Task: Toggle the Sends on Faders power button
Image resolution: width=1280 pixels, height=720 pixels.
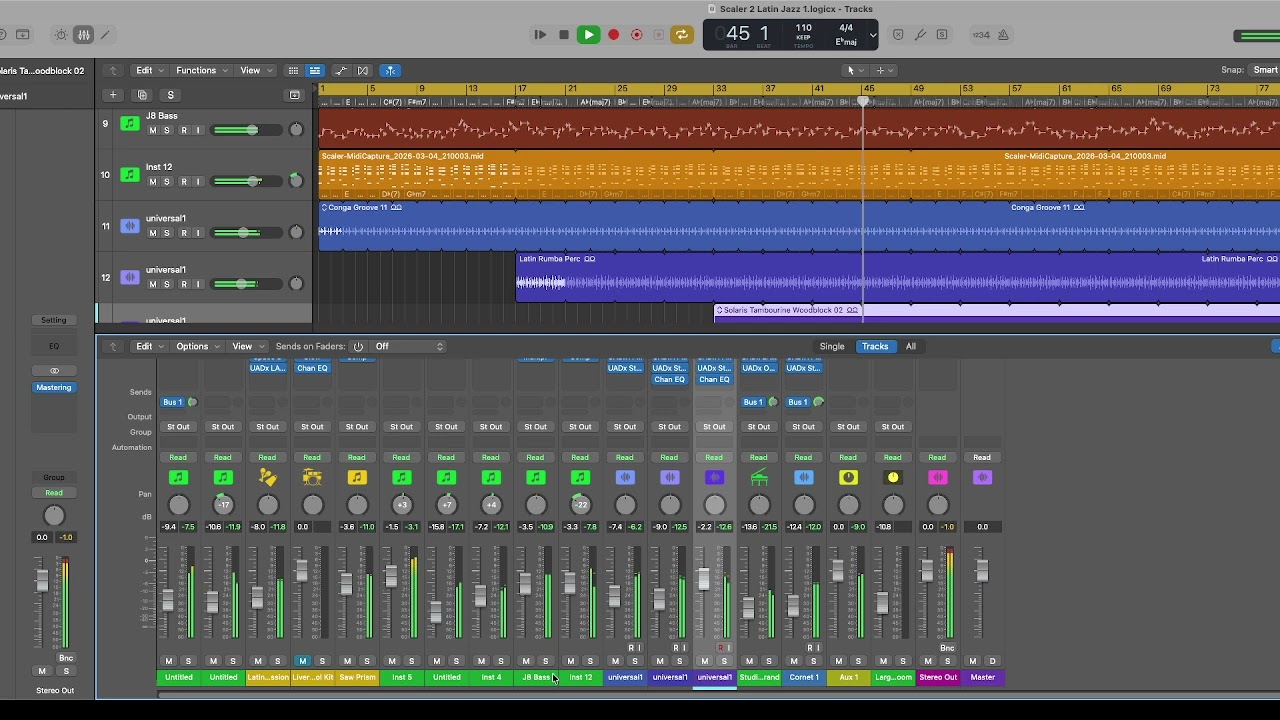Action: (x=358, y=346)
